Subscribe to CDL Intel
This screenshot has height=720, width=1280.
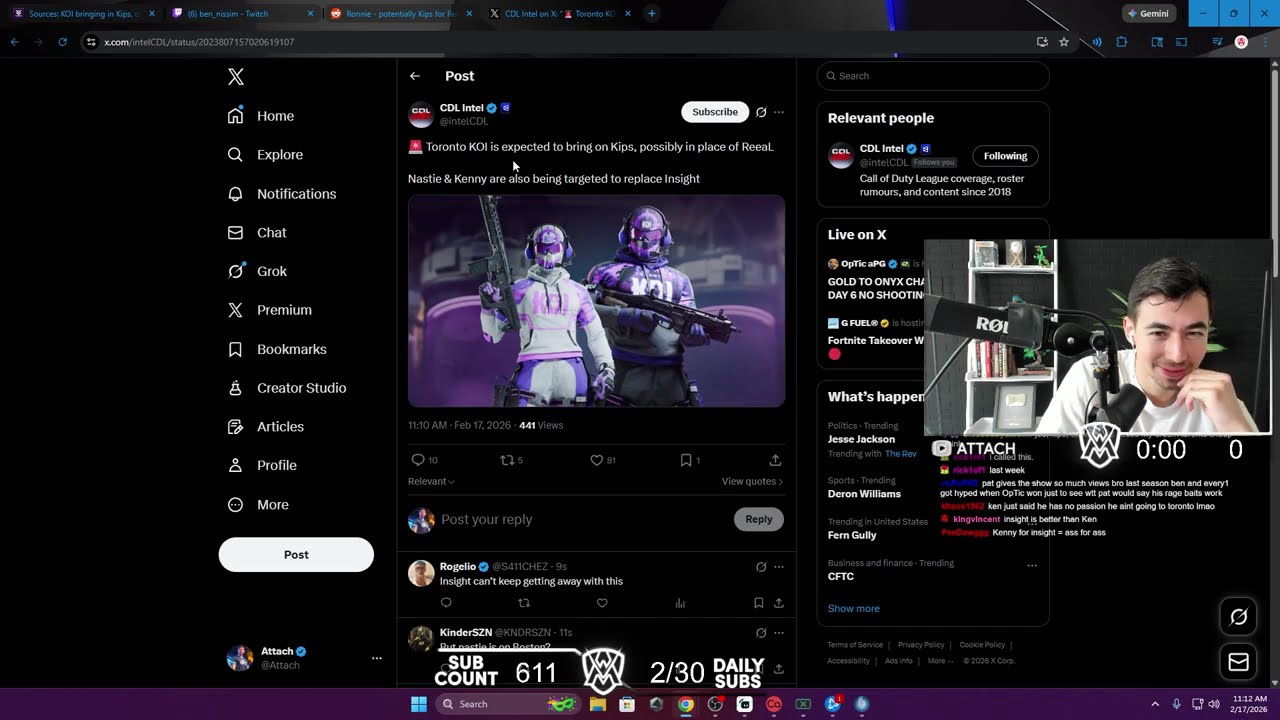[x=715, y=112]
